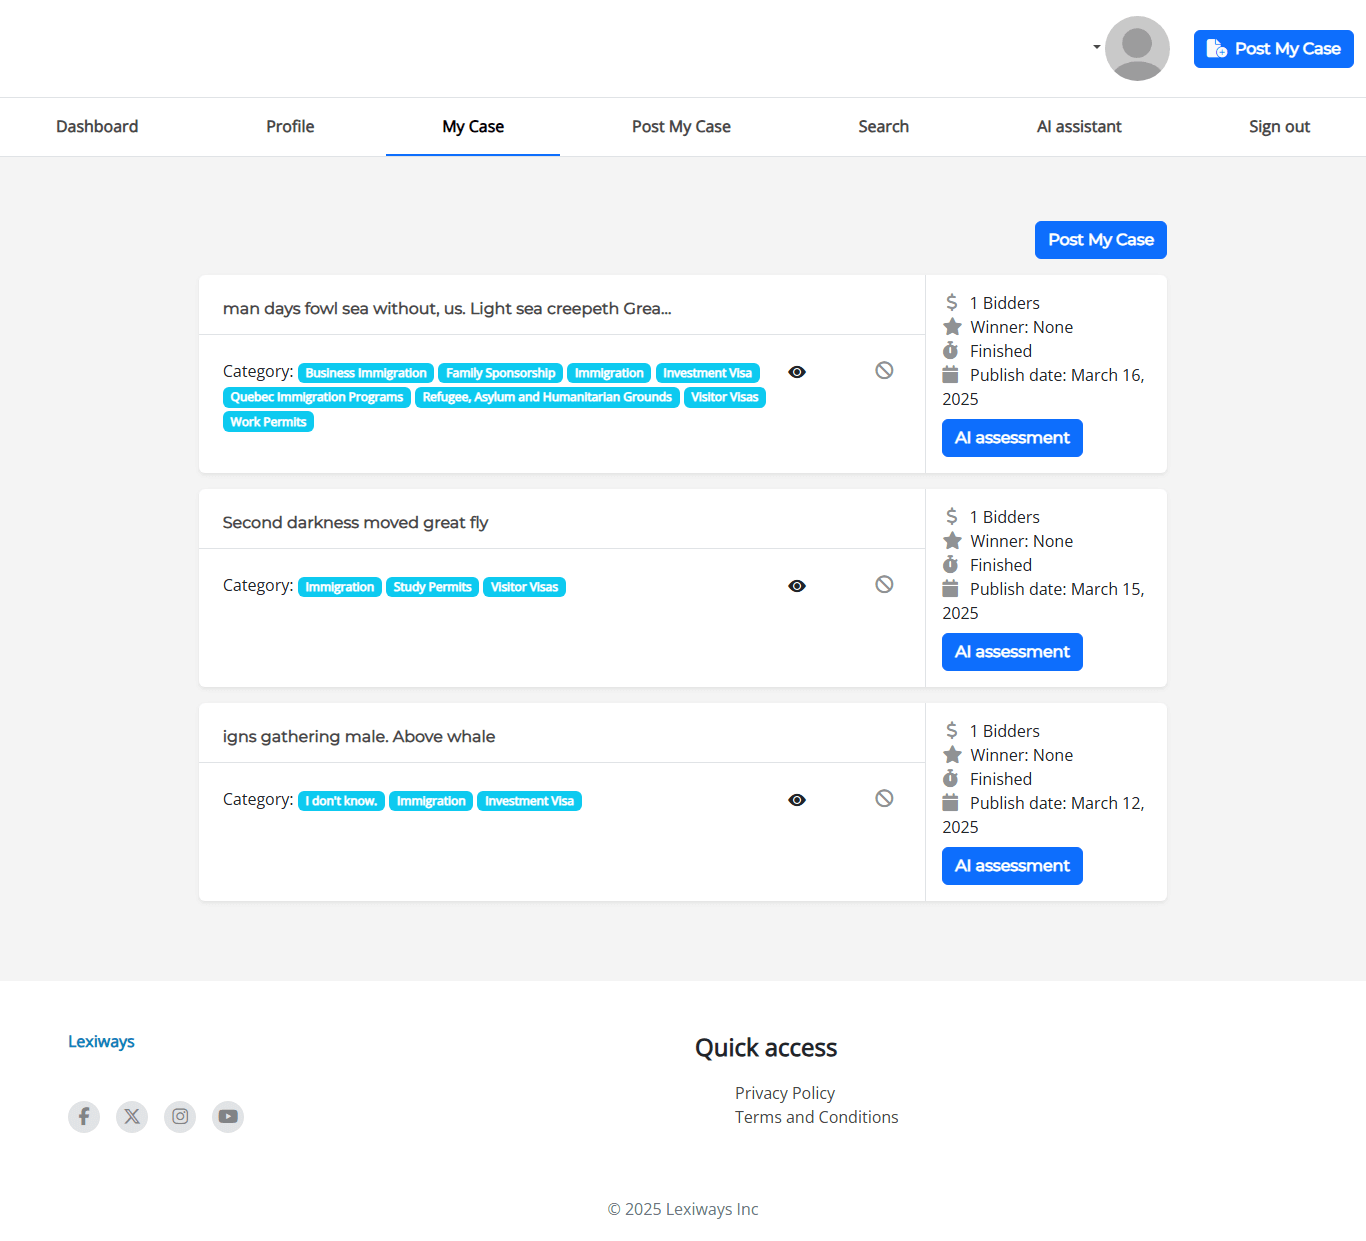The height and width of the screenshot is (1241, 1366).
Task: Go to the Search tab
Action: pos(883,127)
